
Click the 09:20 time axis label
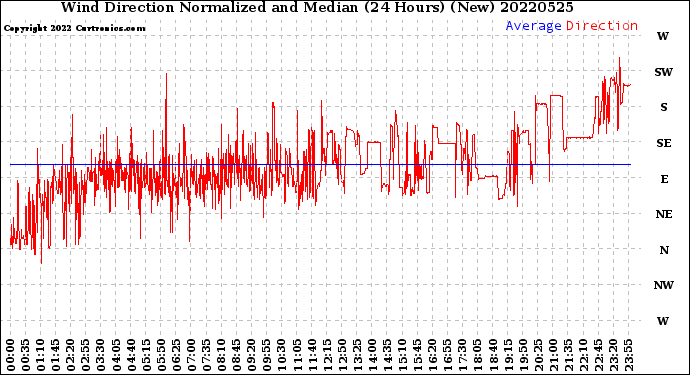coord(251,355)
